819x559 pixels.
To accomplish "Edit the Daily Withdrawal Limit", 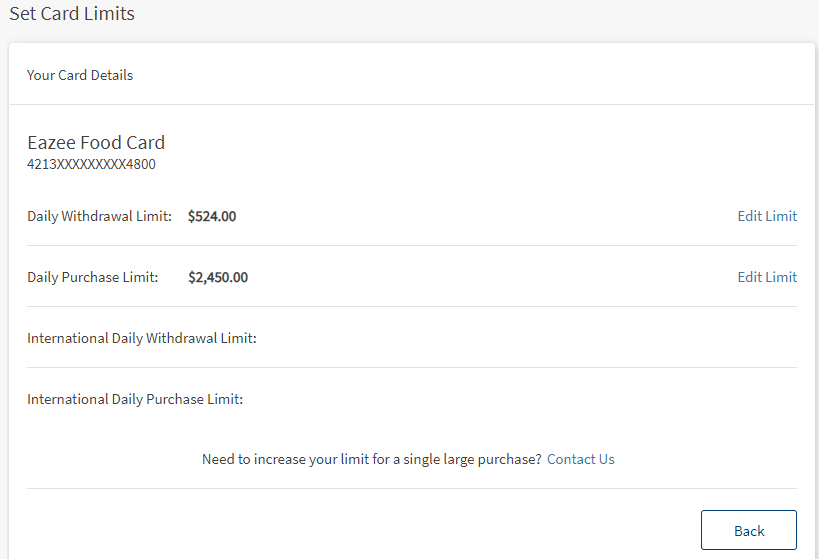I will 767,216.
